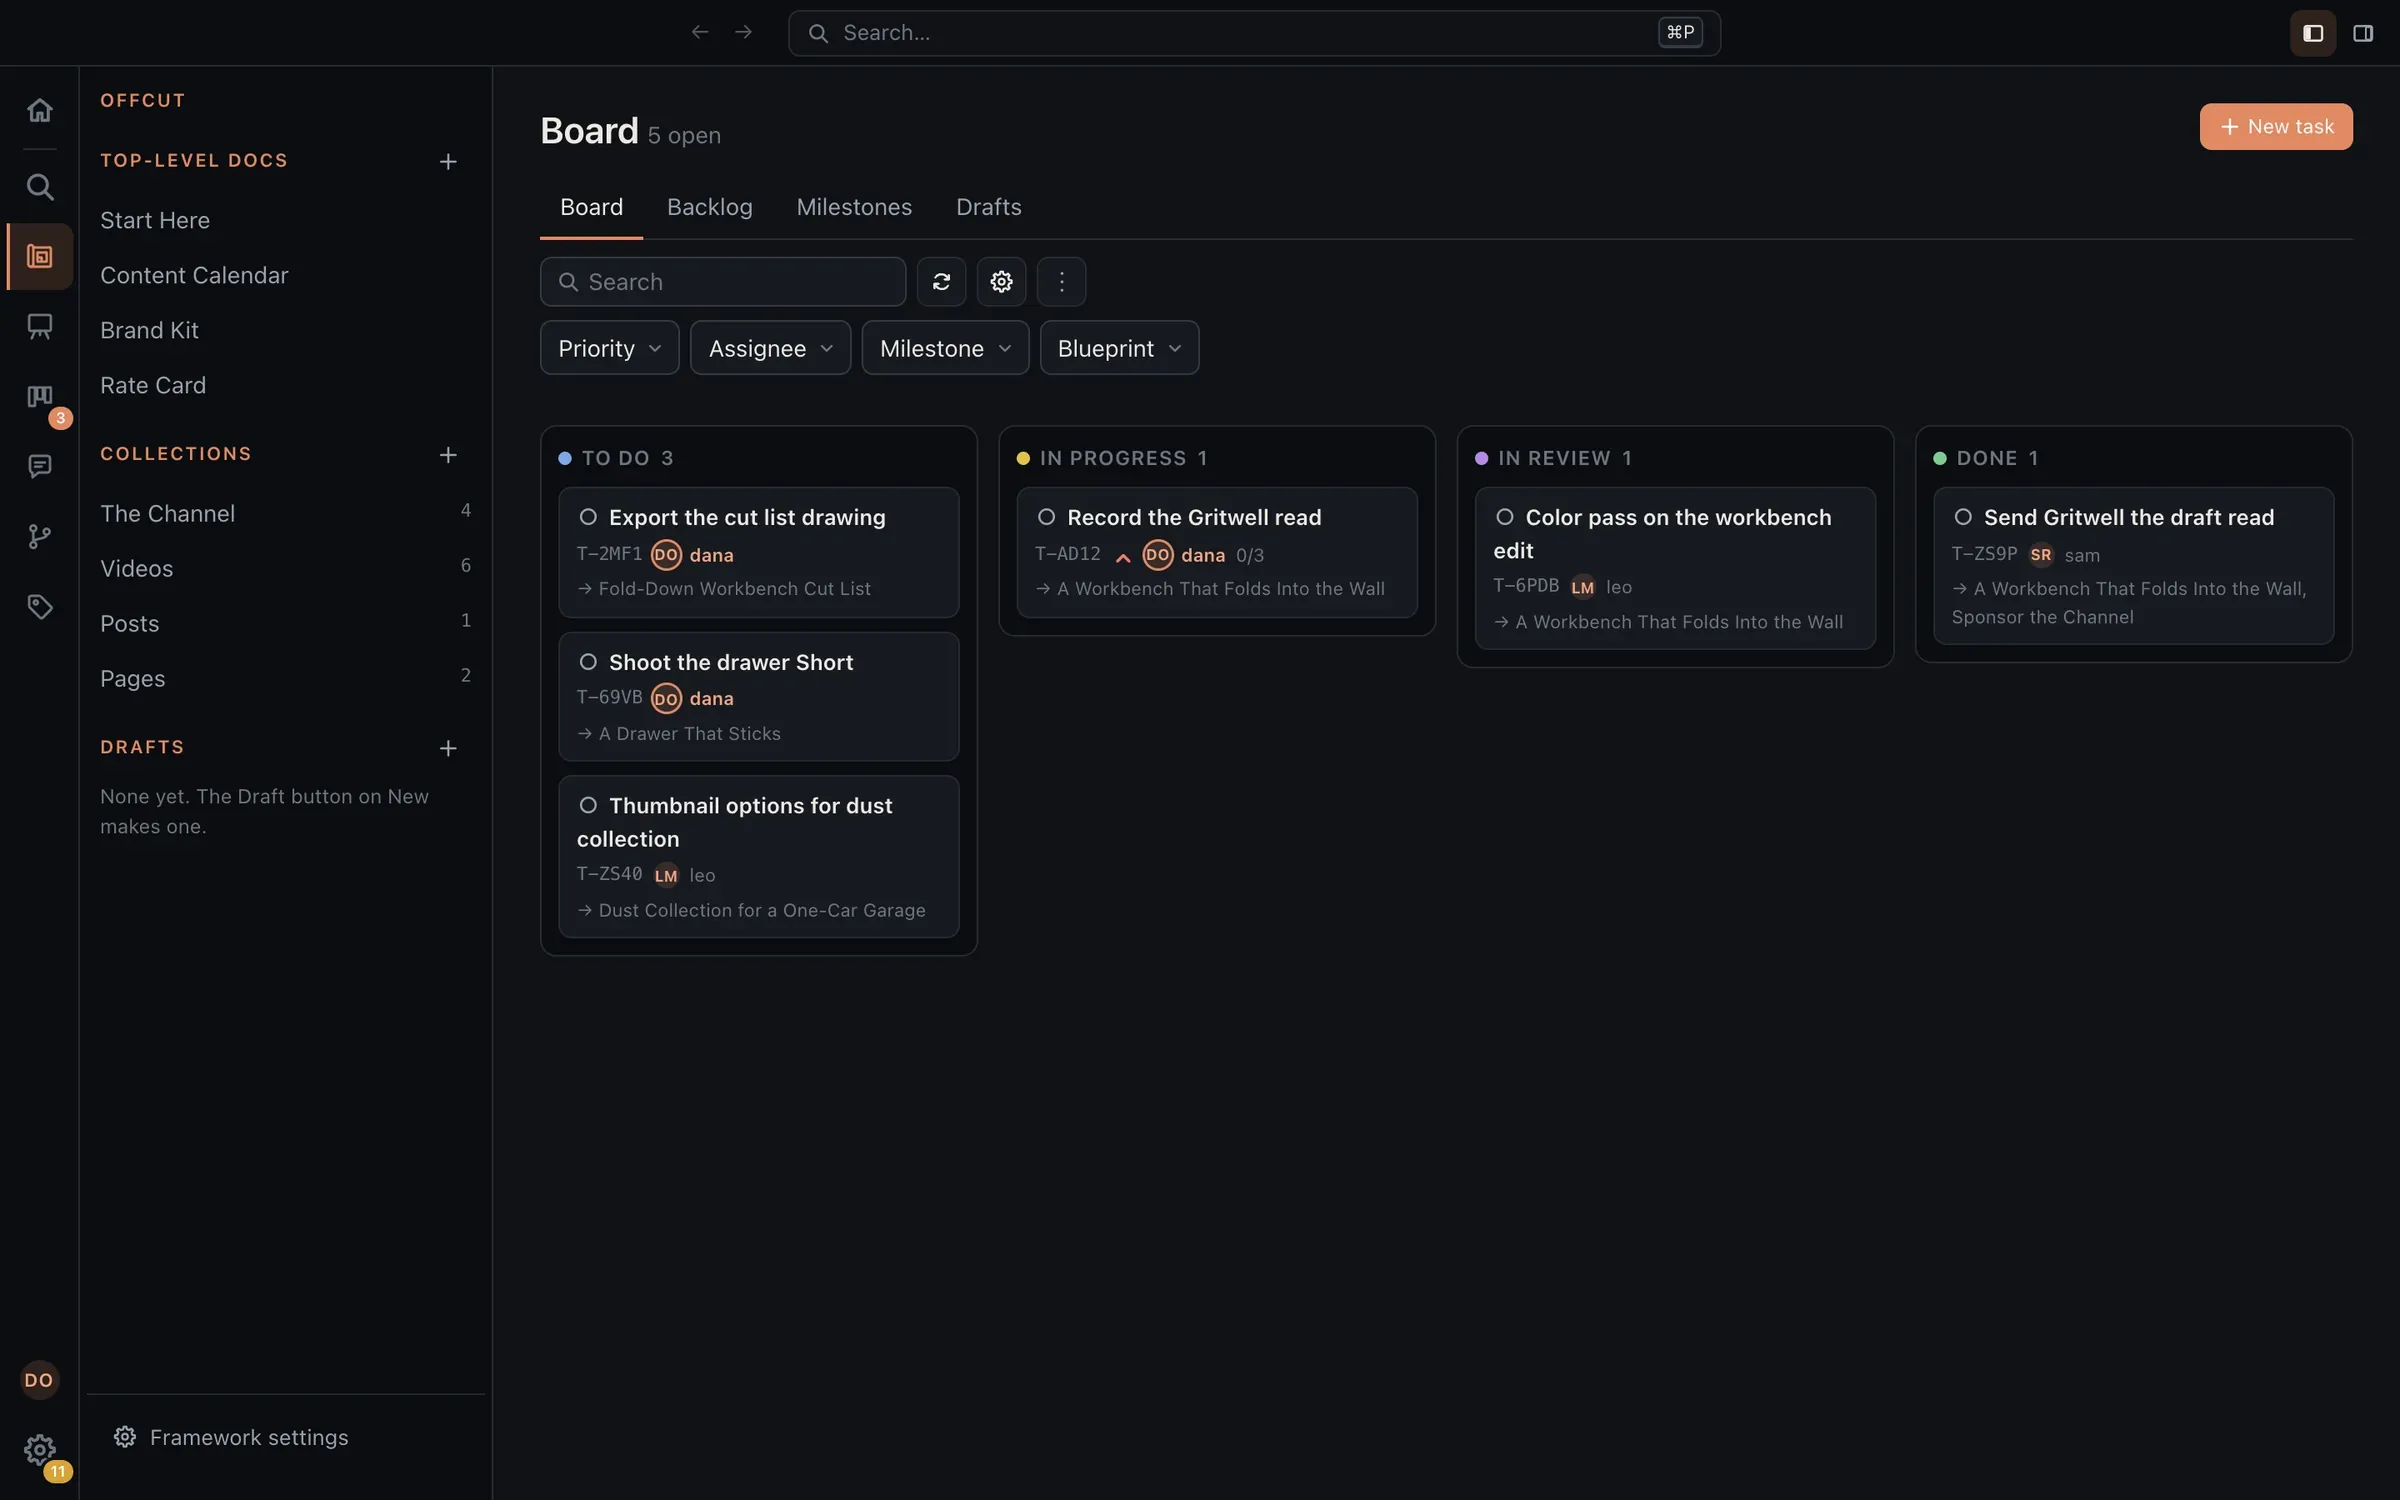
Task: Select the Board tab
Action: pos(591,207)
